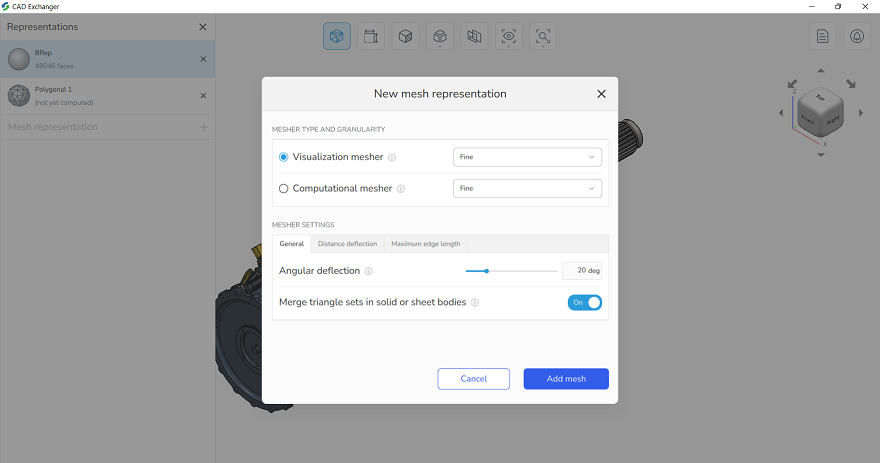Close the New mesh representation dialog

(602, 94)
